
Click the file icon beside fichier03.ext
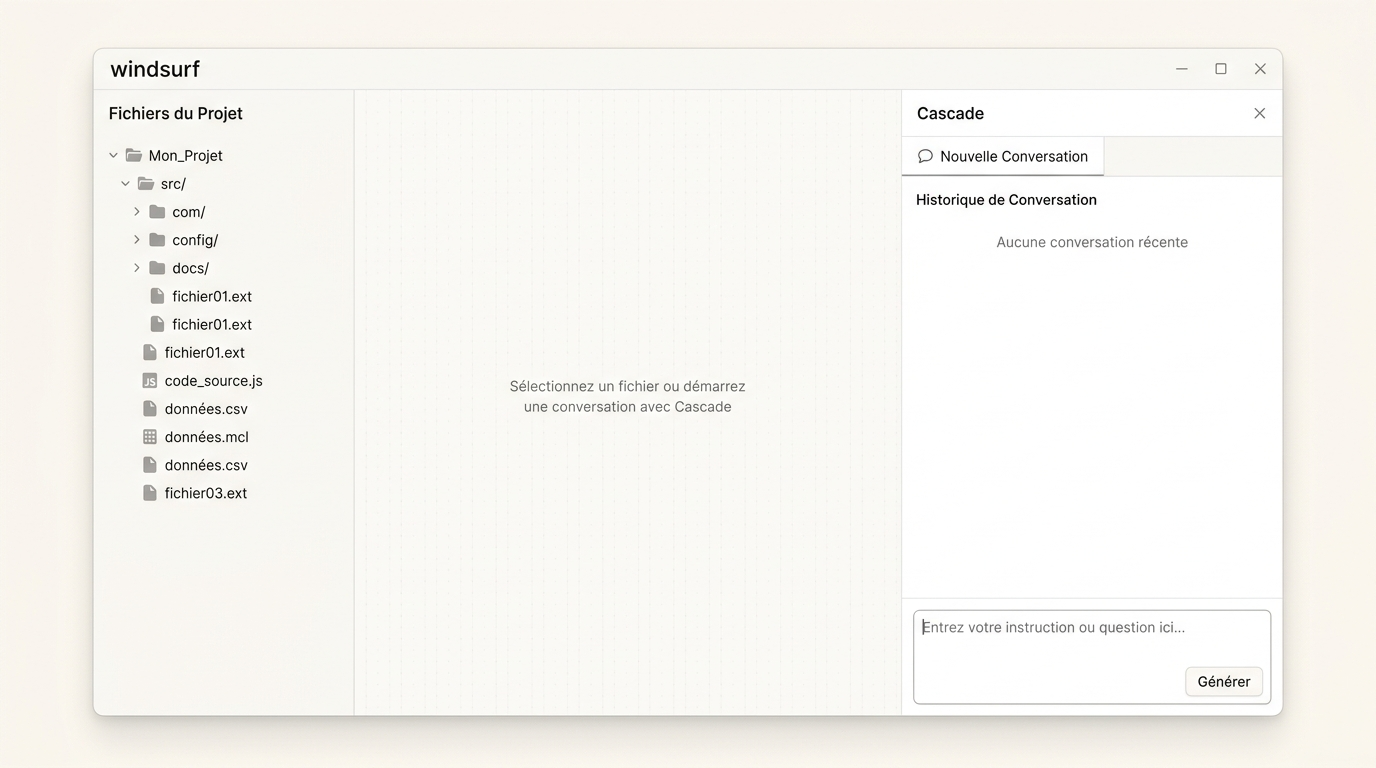150,493
